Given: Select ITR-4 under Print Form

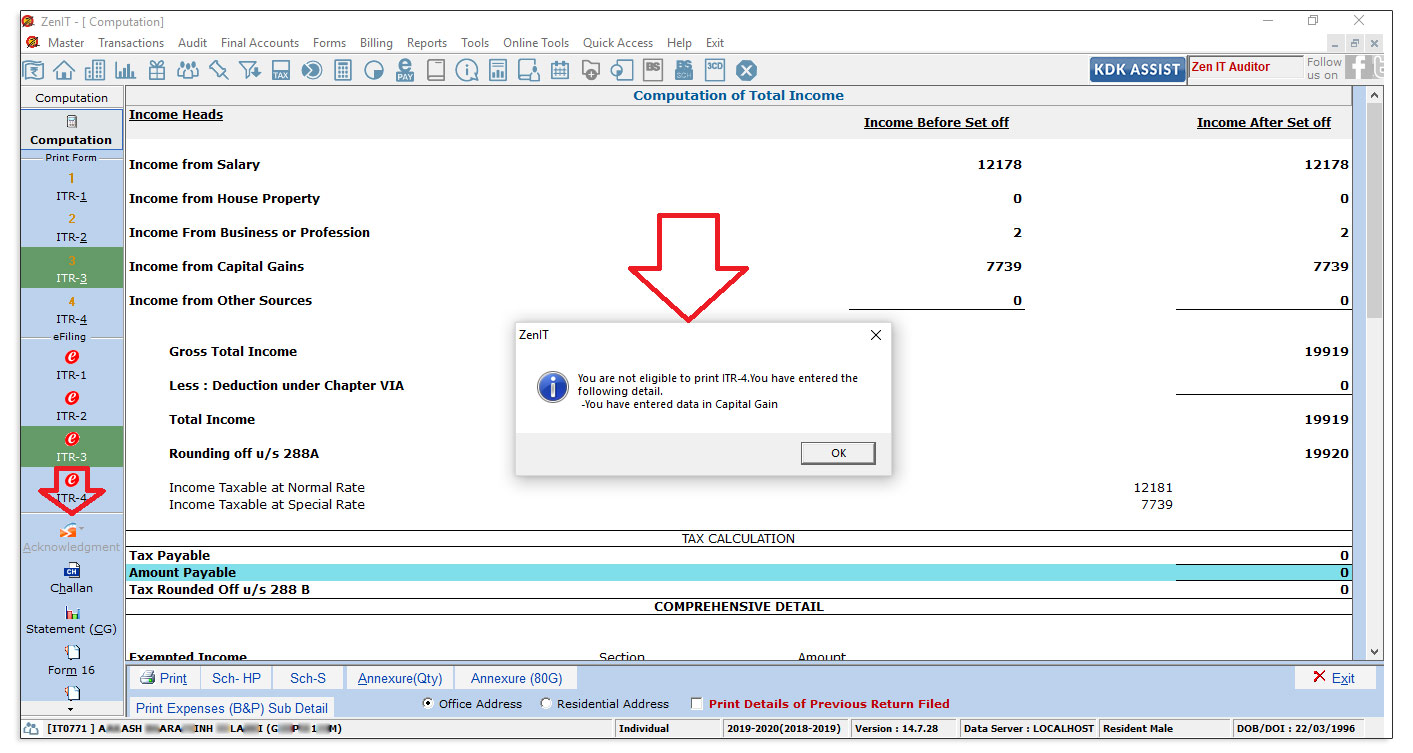Looking at the screenshot, I should (x=71, y=310).
